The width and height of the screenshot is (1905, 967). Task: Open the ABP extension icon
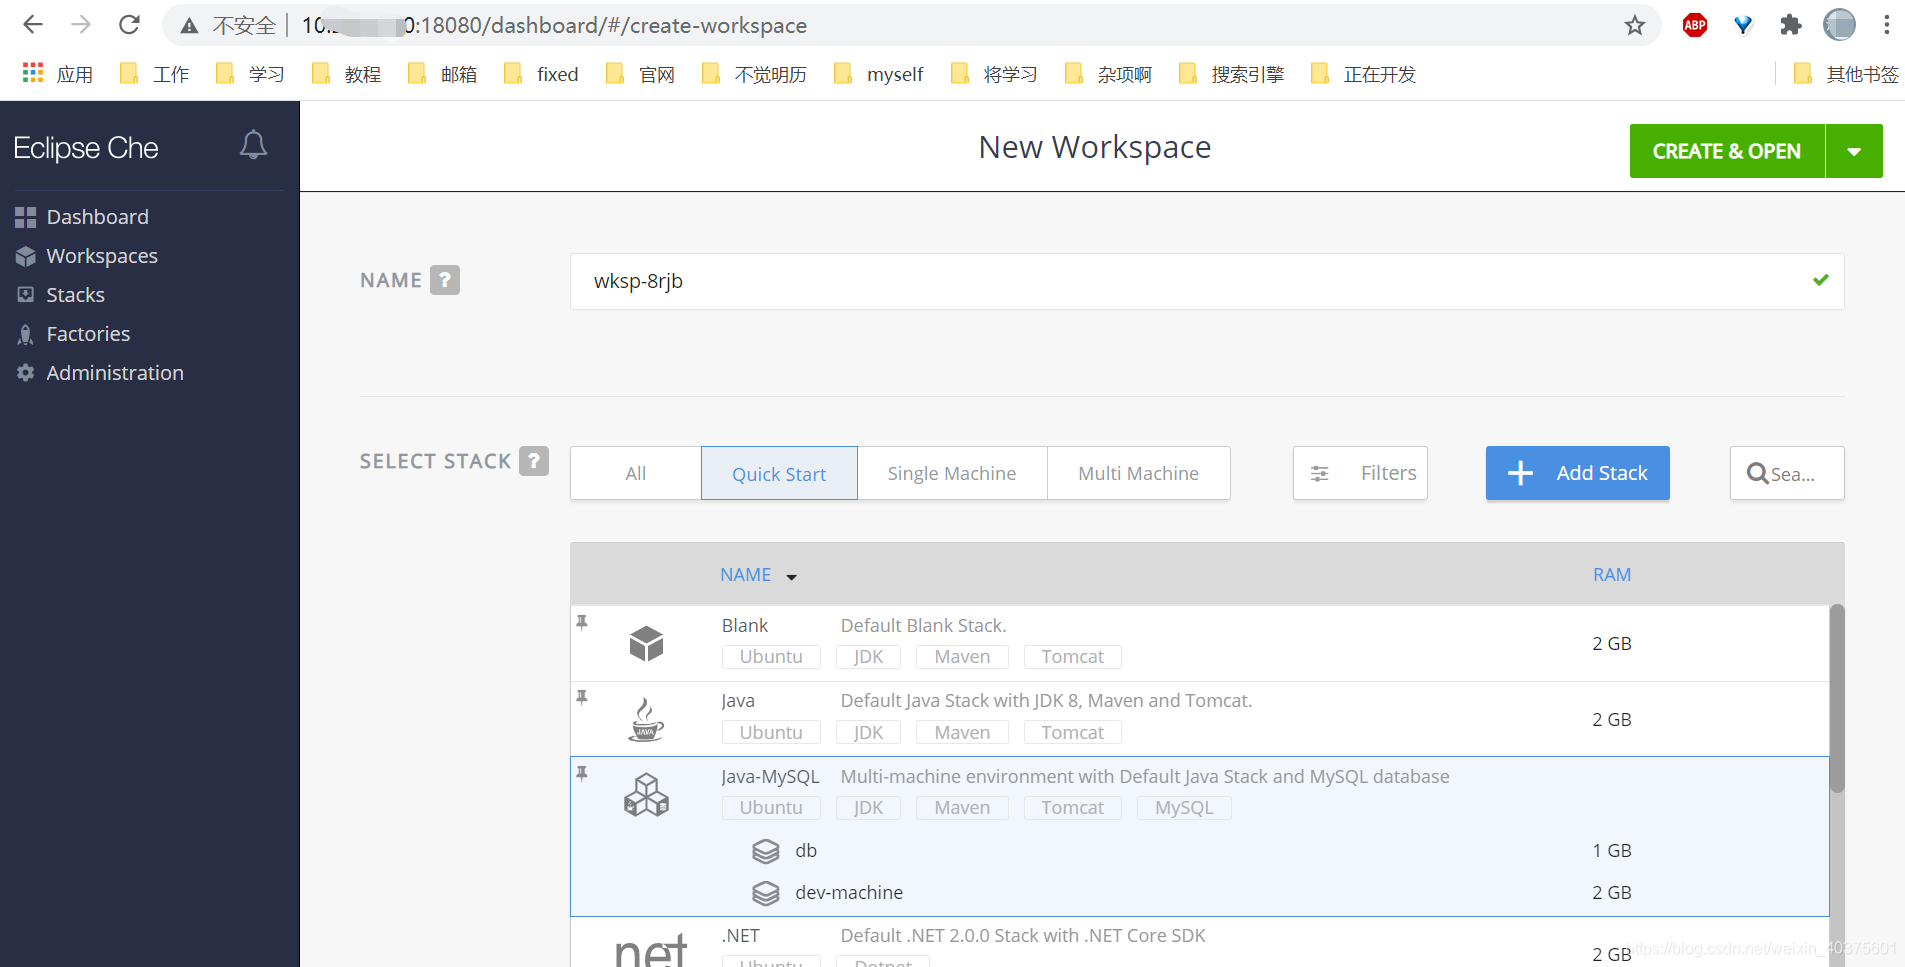[x=1695, y=25]
